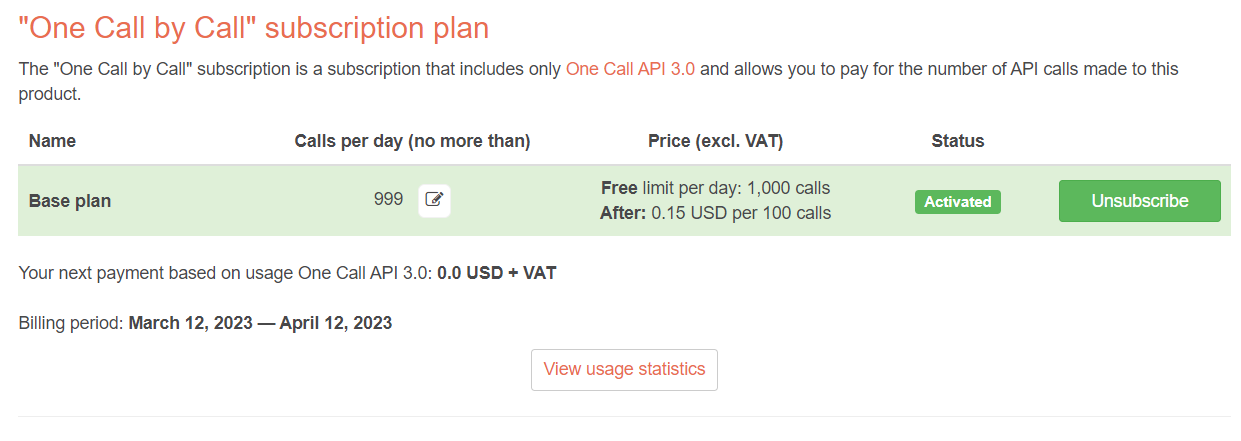Click the Billing period label
The image size is (1241, 441).
(71, 323)
